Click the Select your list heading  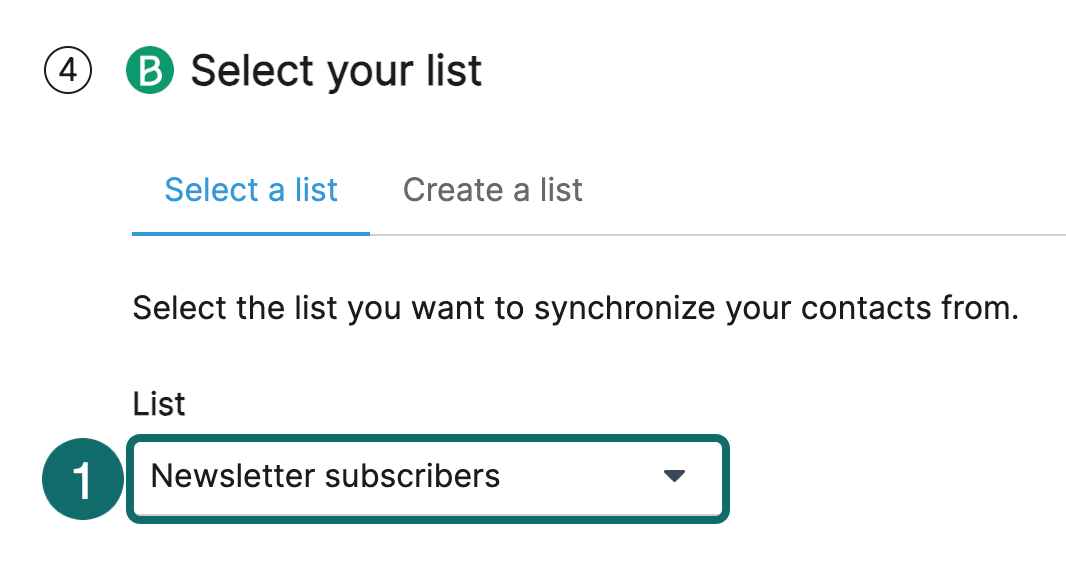pyautogui.click(x=336, y=72)
